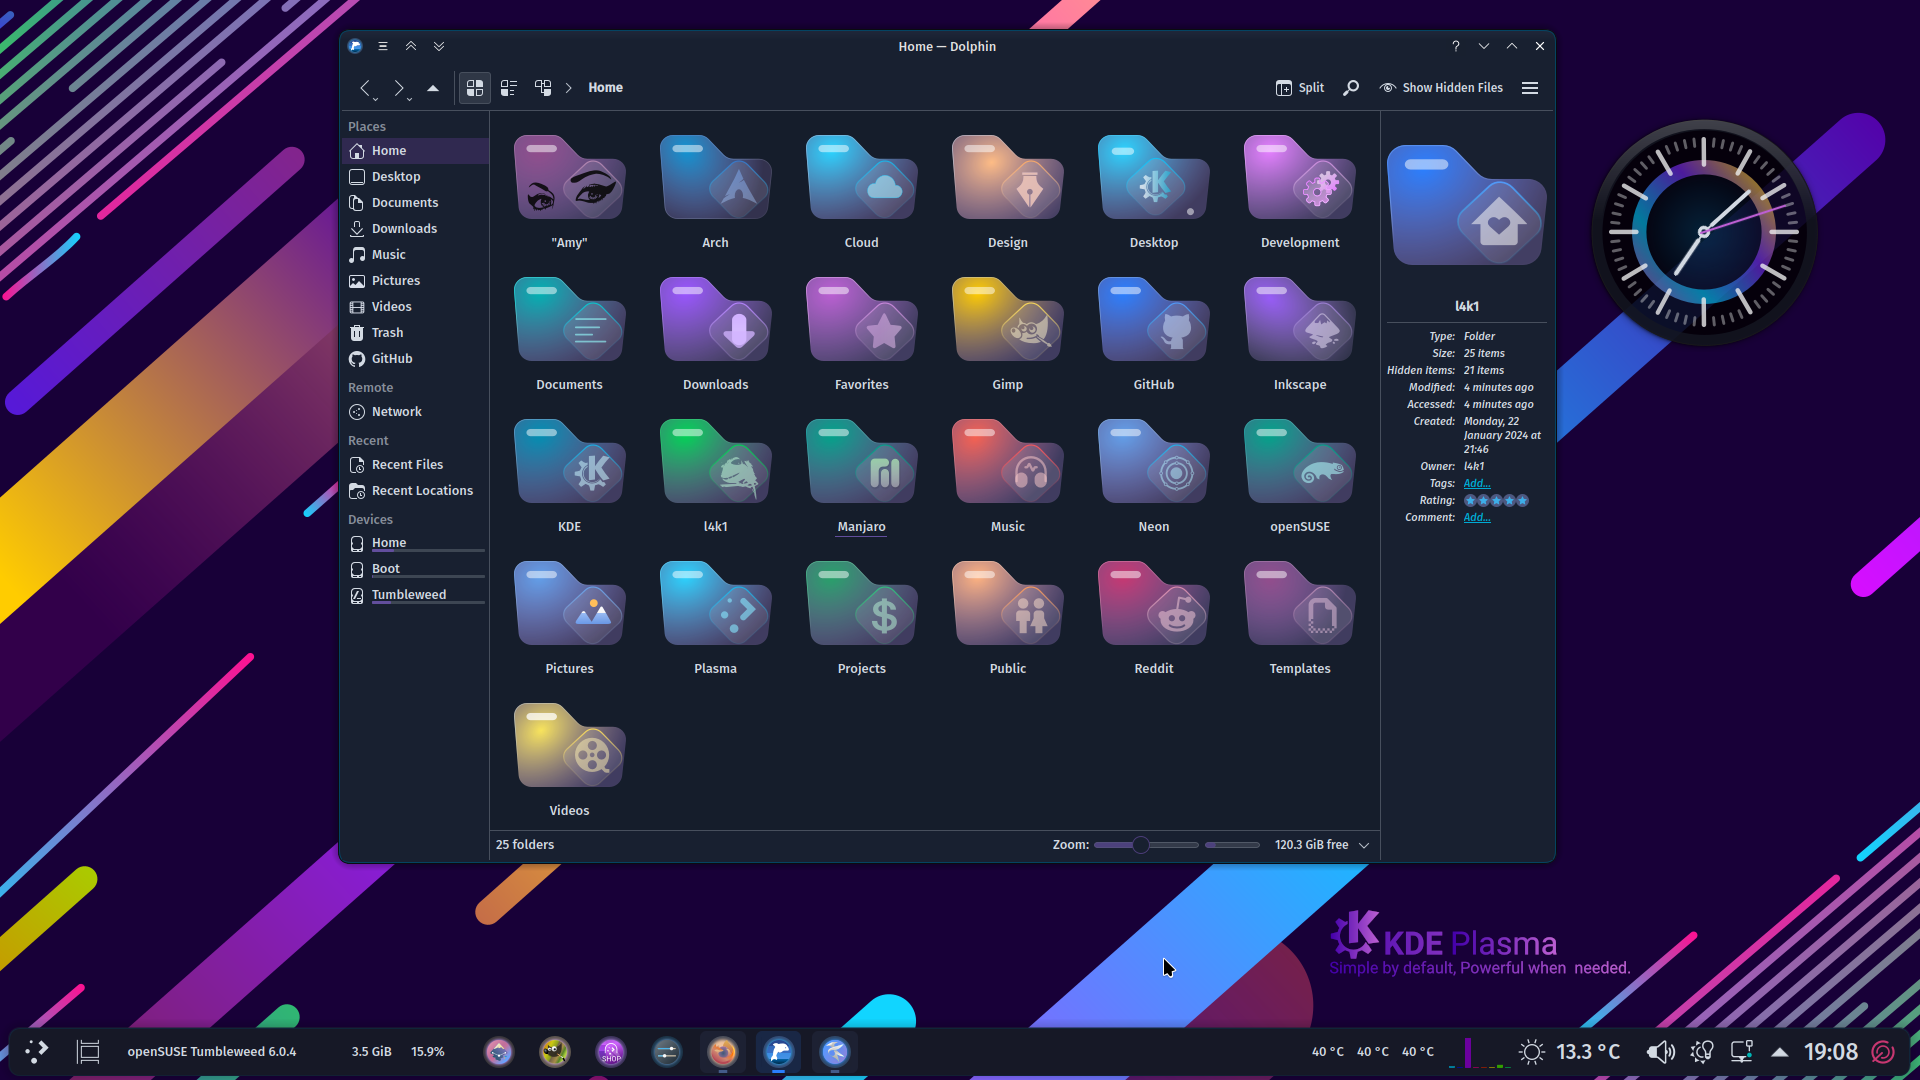The image size is (1920, 1080).
Task: Expand the free space info dropdown
Action: point(1364,845)
